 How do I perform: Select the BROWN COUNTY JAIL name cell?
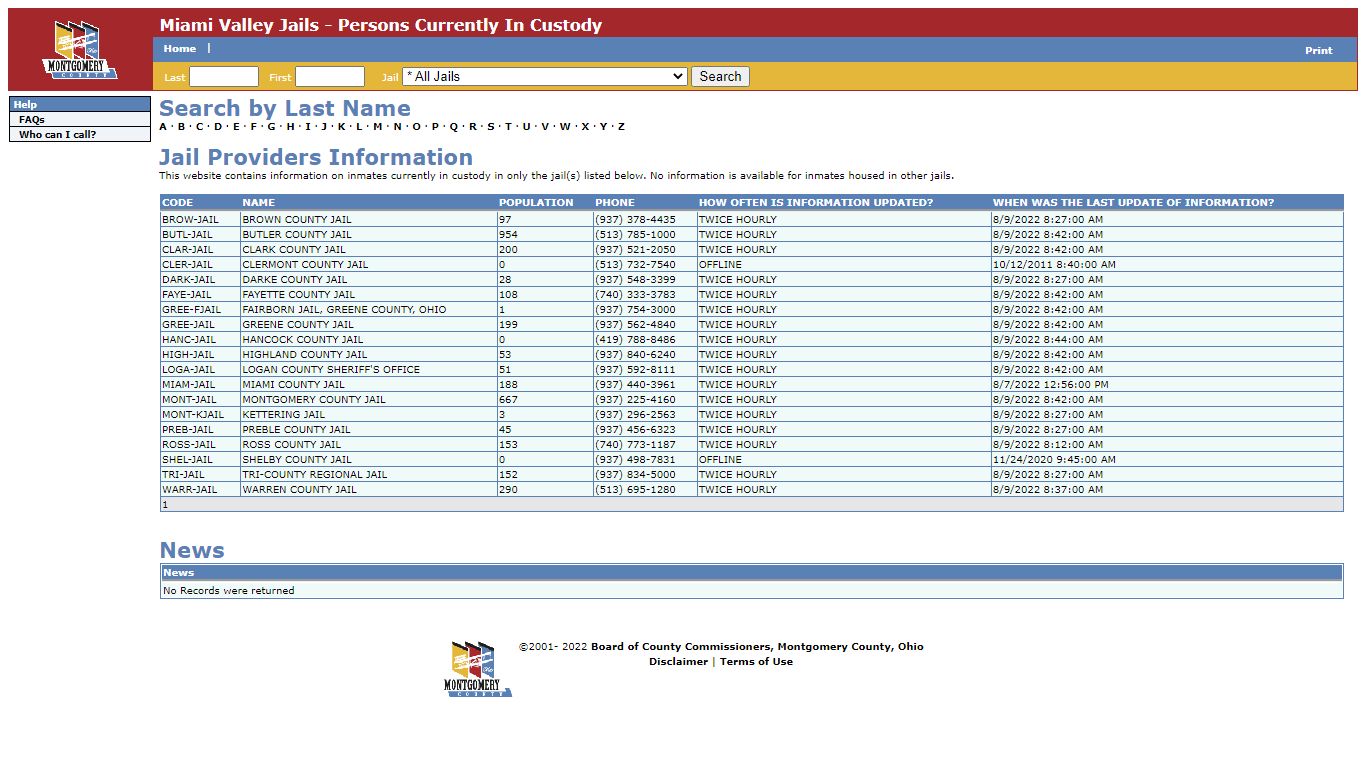369,219
